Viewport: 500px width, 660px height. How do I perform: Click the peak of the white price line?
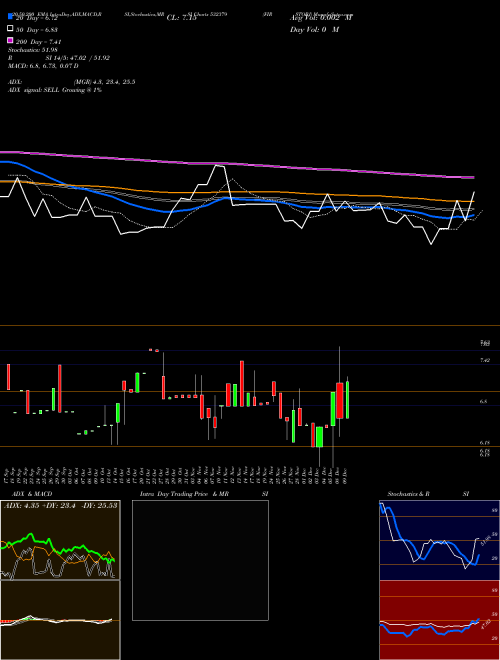tap(218, 166)
